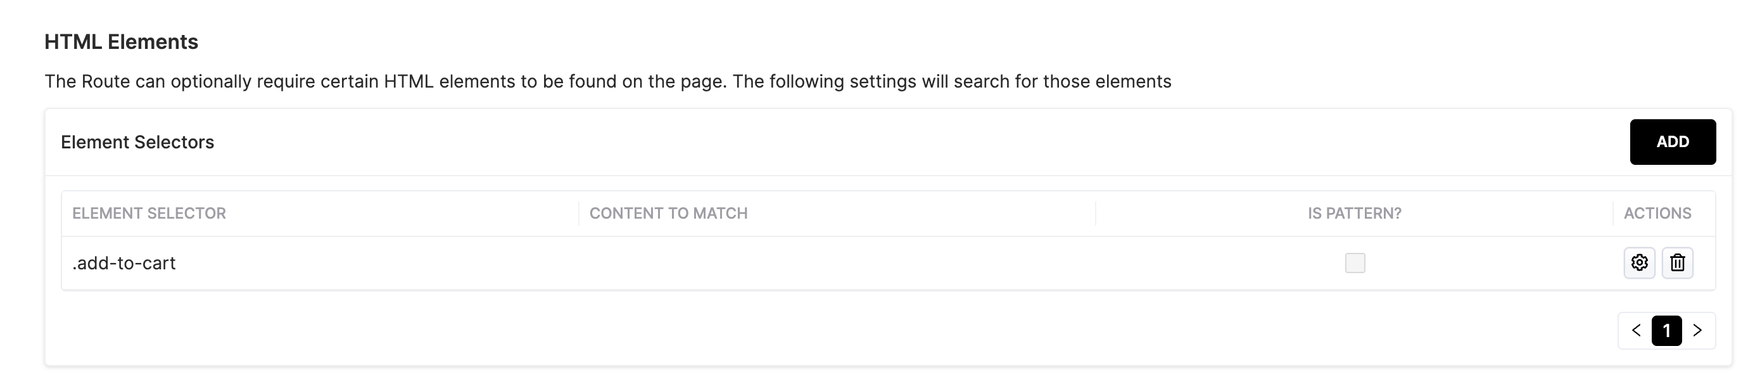Screen dimensions: 1748x374
Task: Go to the next page arrow
Action: [x=1697, y=330]
